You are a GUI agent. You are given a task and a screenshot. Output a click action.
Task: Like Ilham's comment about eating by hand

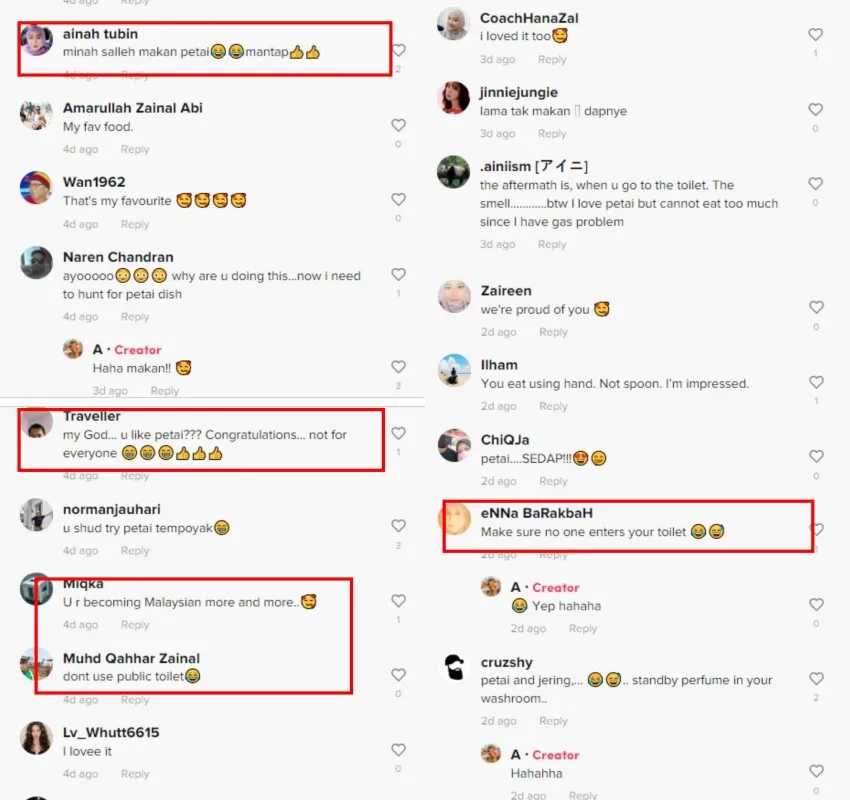(x=816, y=382)
